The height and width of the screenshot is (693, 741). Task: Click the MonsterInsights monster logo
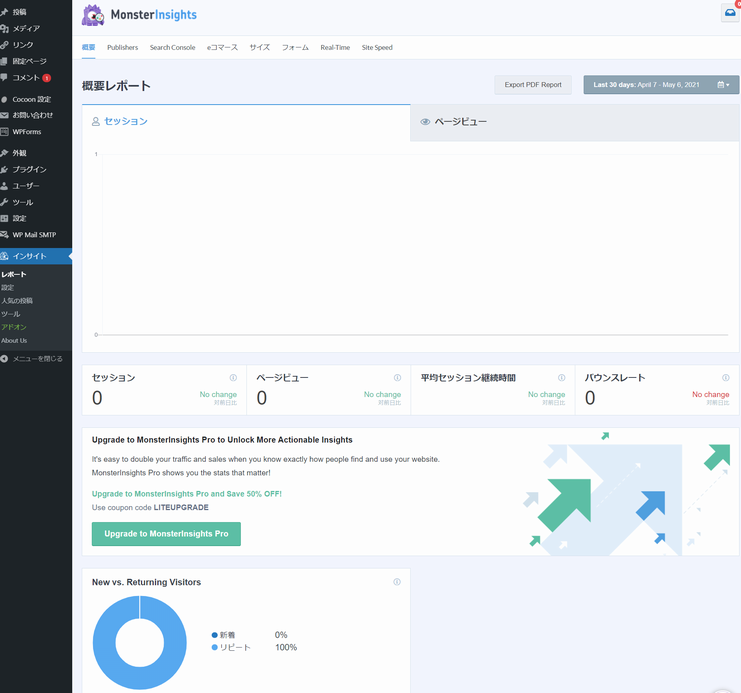tap(93, 15)
